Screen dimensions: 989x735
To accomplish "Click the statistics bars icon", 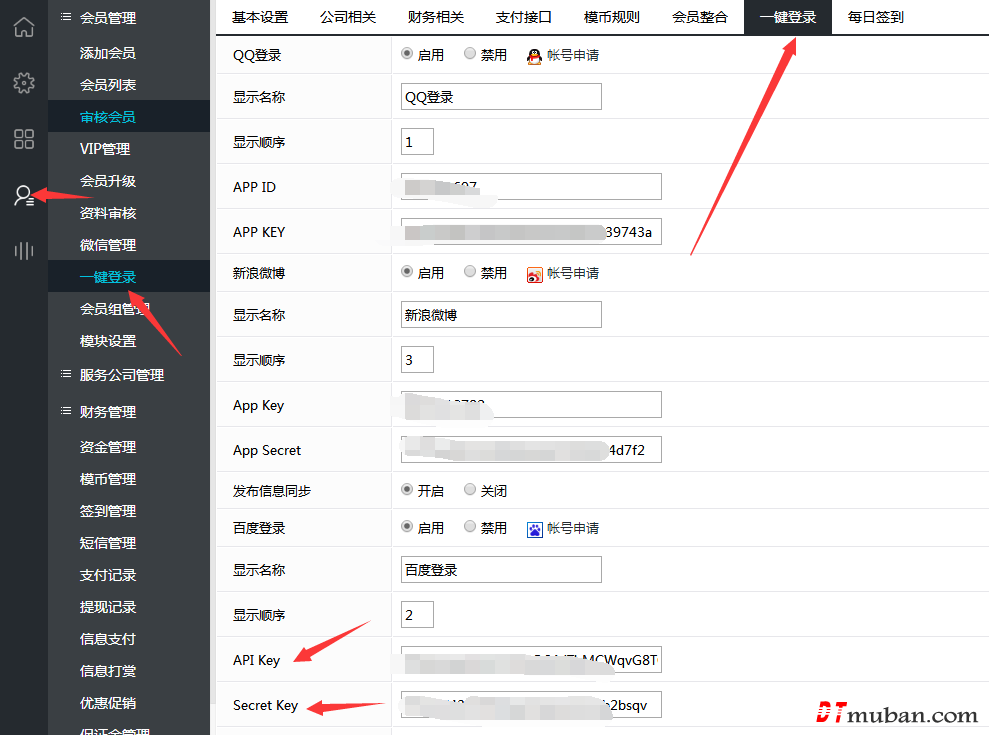I will pos(23,250).
